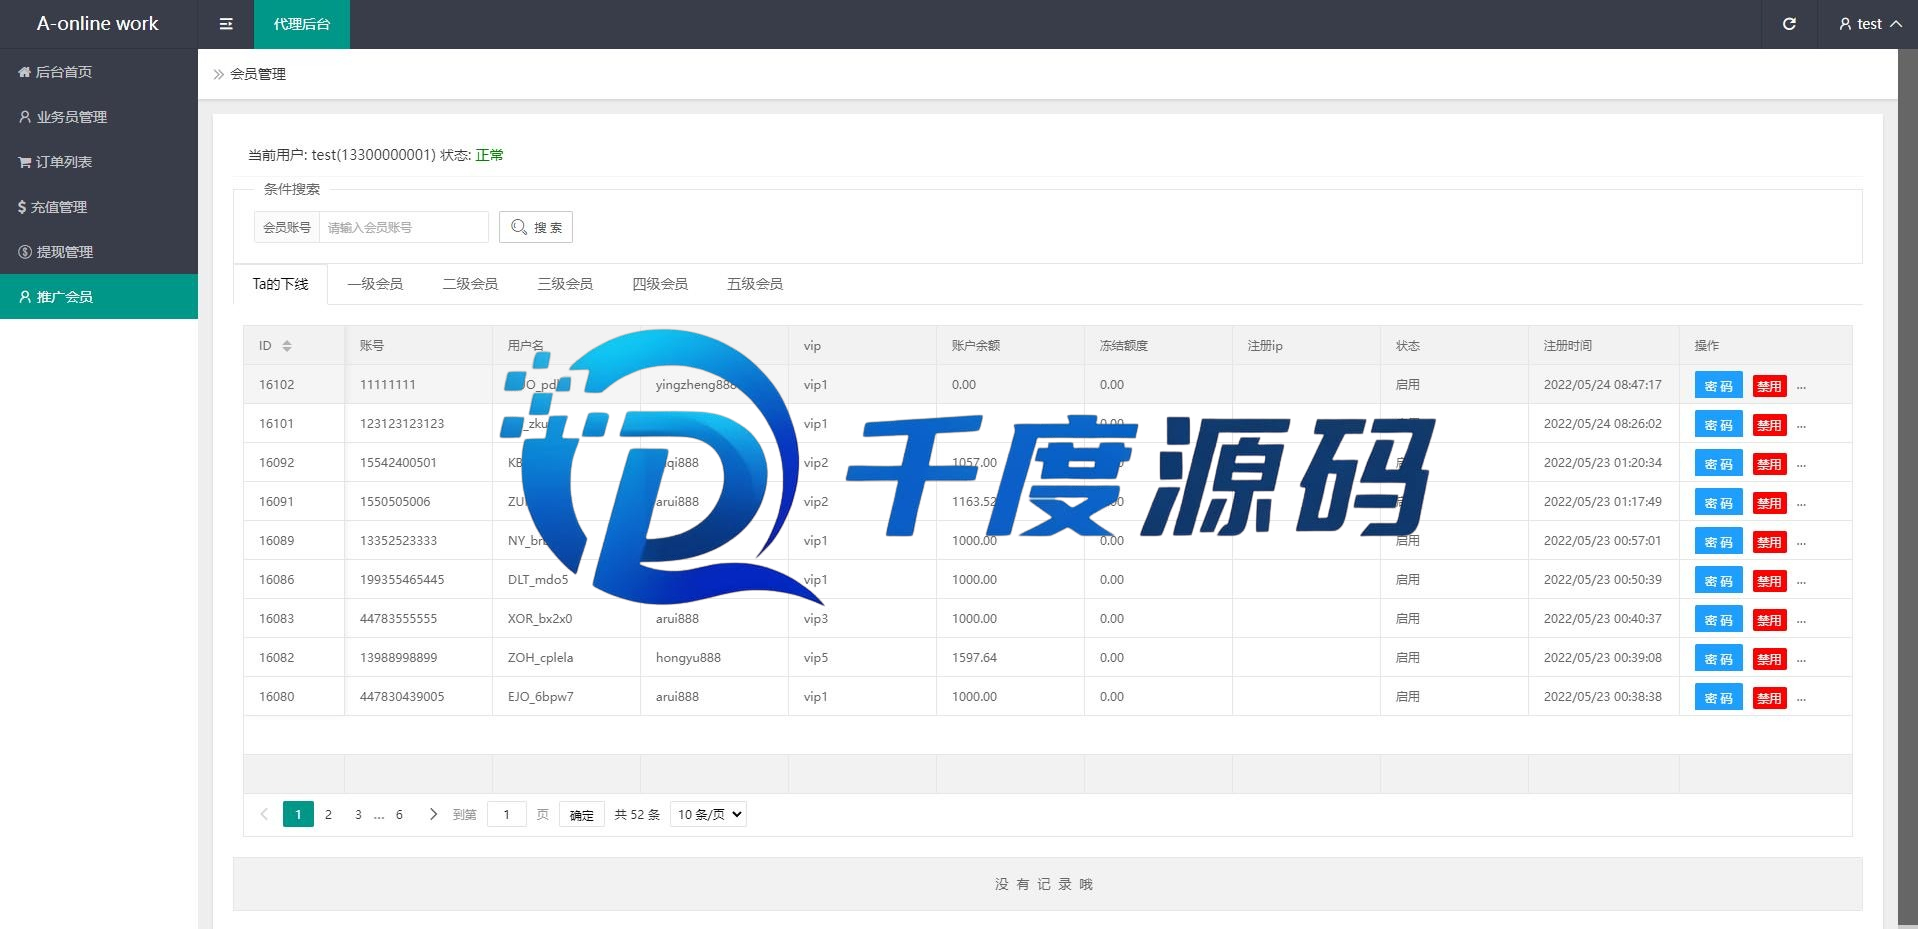
Task: Click 禁用 button for ID 16091
Action: (x=1769, y=503)
